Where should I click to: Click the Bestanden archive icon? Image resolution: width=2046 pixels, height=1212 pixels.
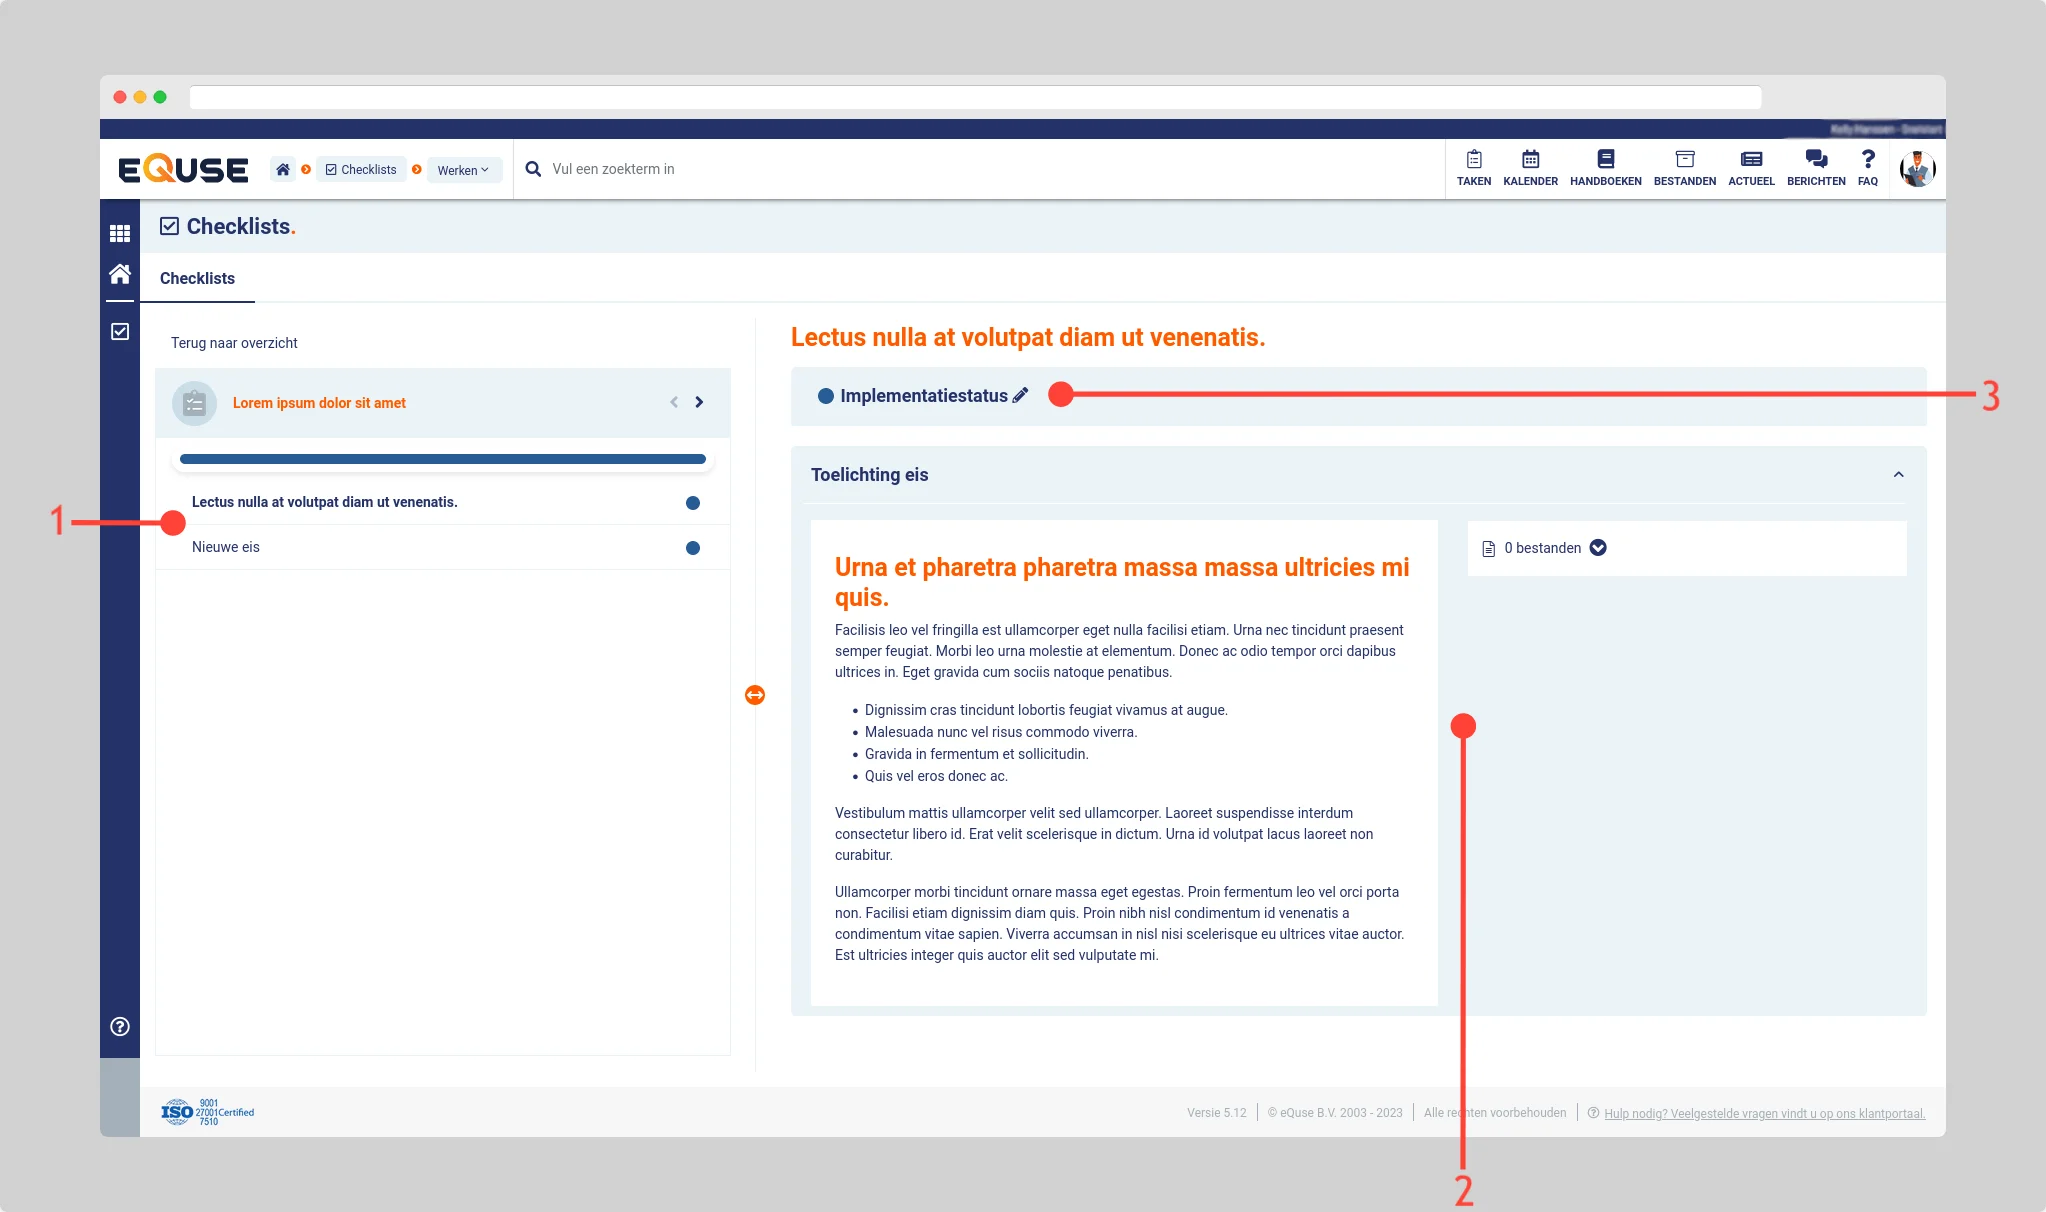(x=1684, y=160)
